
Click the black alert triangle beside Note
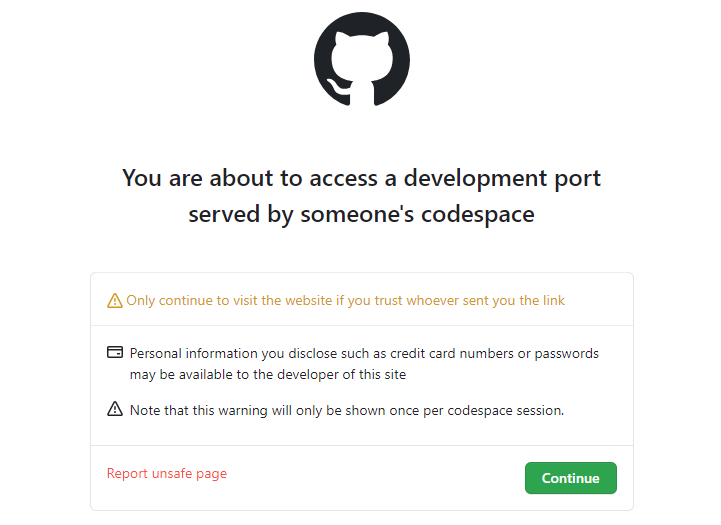(115, 409)
